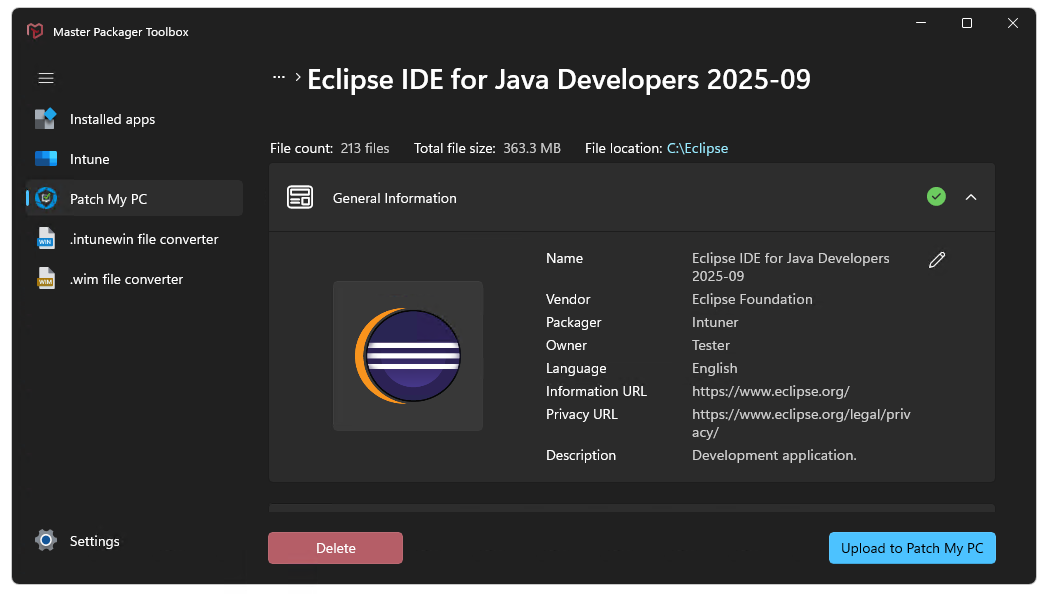Click the .intunewin file converter icon

[46, 239]
